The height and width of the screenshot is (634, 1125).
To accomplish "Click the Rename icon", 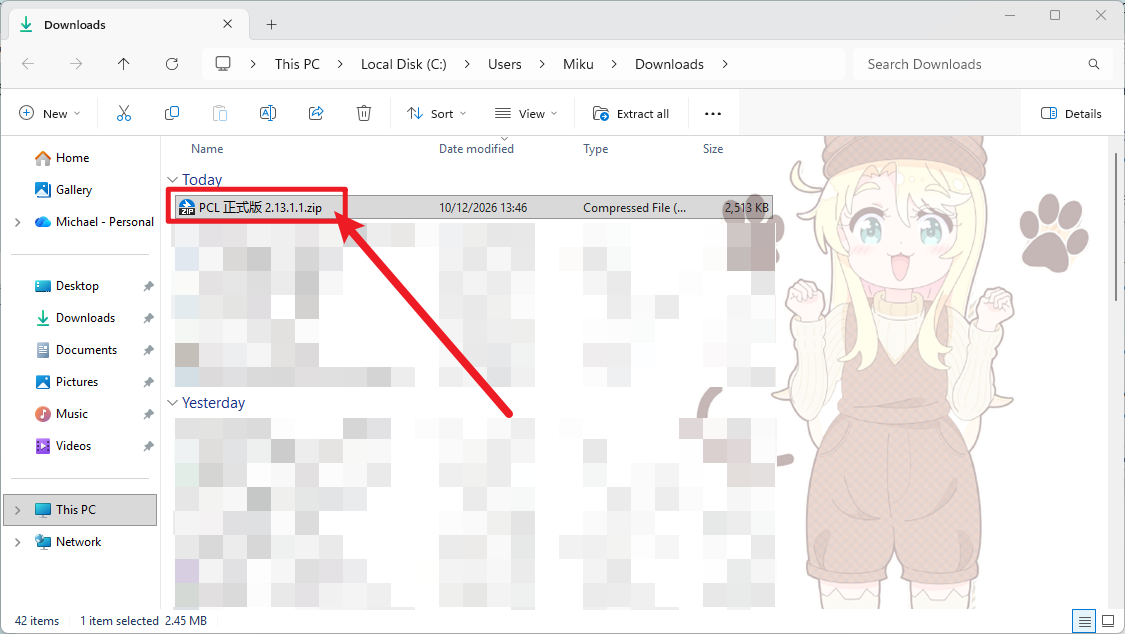I will click(x=268, y=113).
